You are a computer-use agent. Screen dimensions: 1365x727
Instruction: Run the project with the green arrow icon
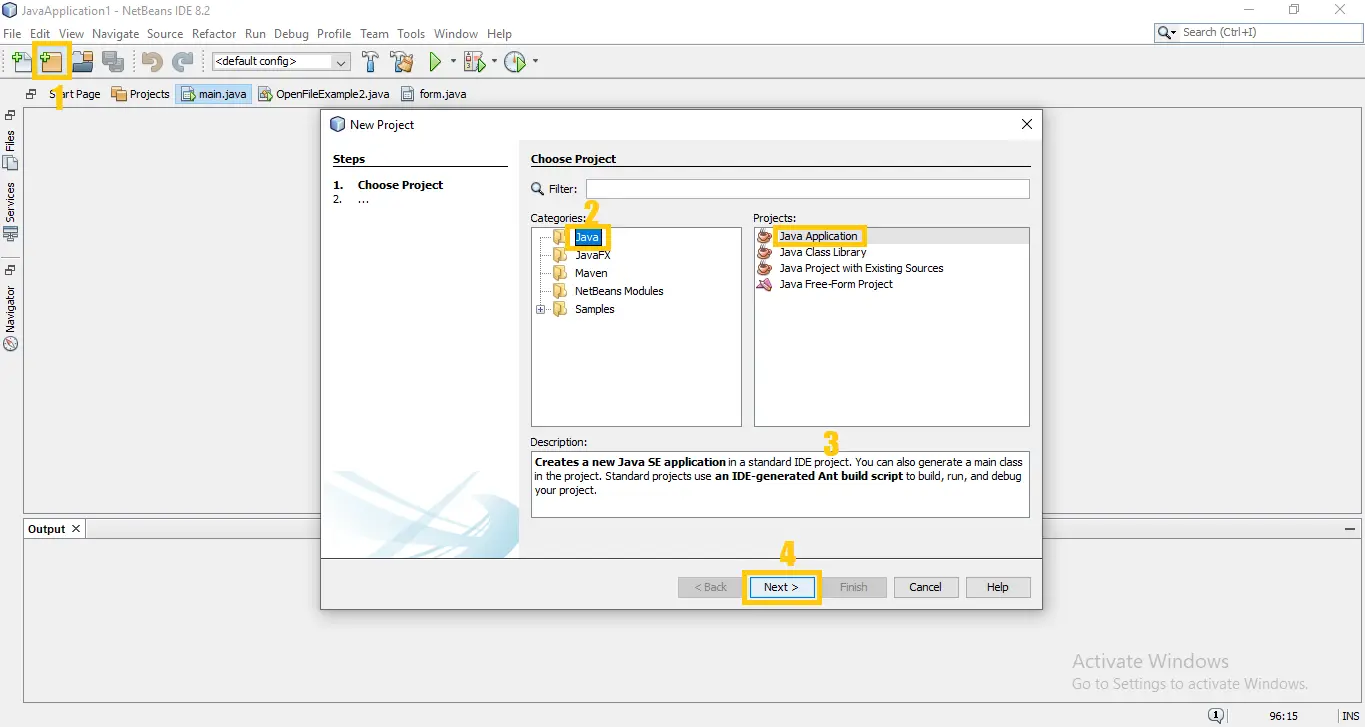coord(437,61)
